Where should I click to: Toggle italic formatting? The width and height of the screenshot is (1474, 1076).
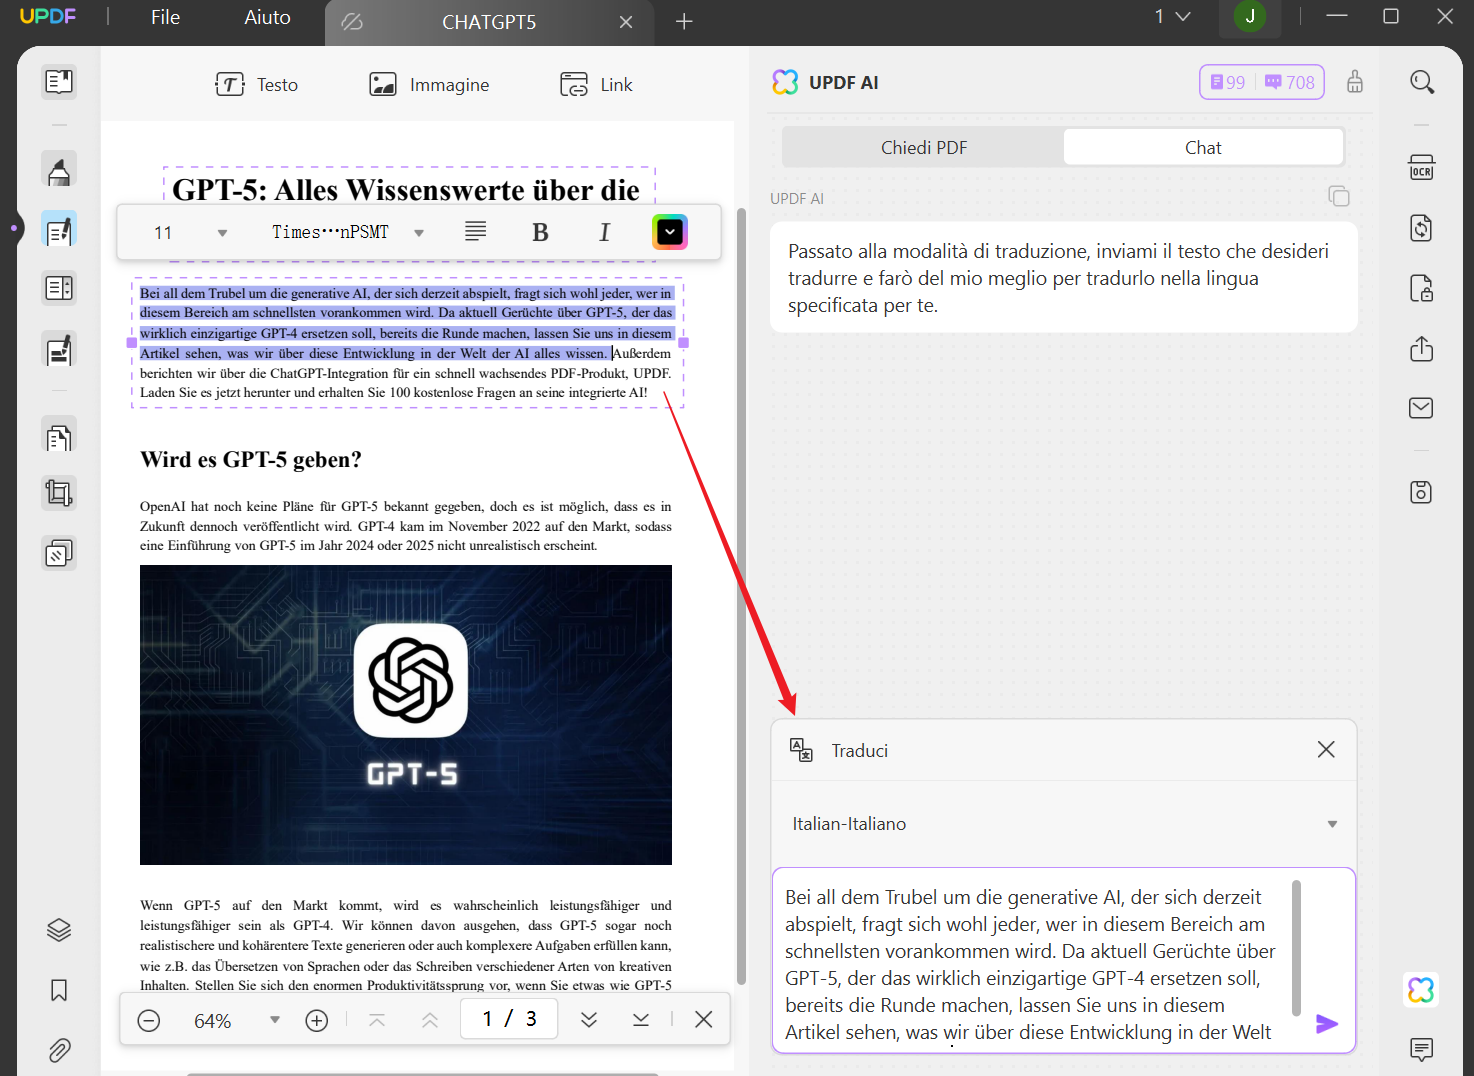pos(604,232)
